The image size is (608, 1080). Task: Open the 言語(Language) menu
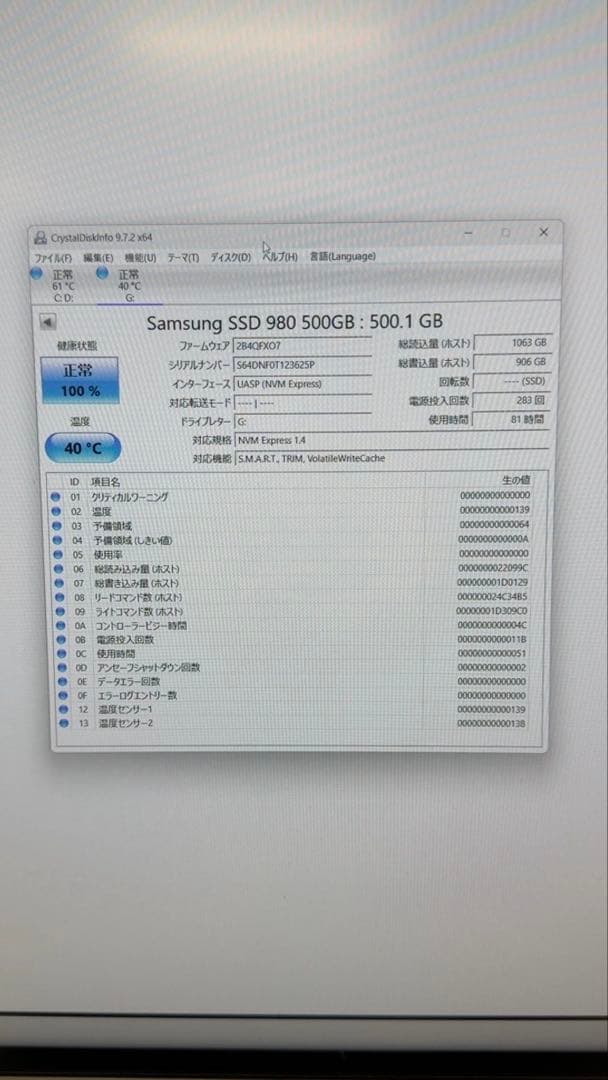[x=342, y=256]
